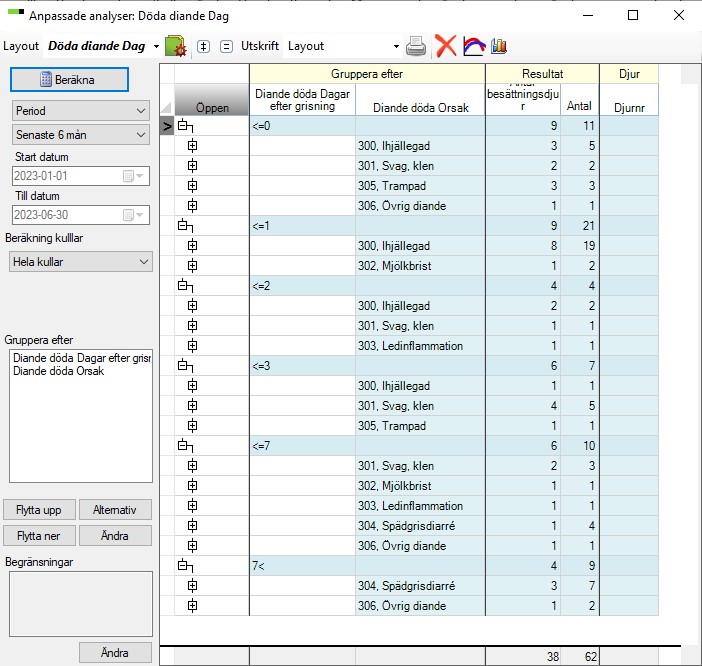Click the application icon in title bar
The image size is (702, 666).
(16, 12)
